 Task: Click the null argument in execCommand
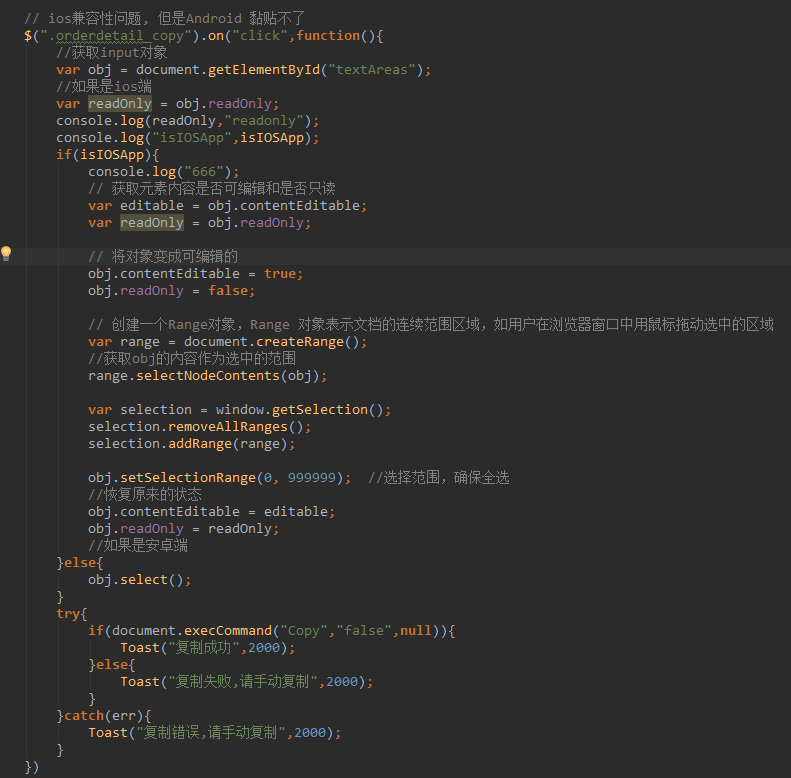(x=416, y=631)
